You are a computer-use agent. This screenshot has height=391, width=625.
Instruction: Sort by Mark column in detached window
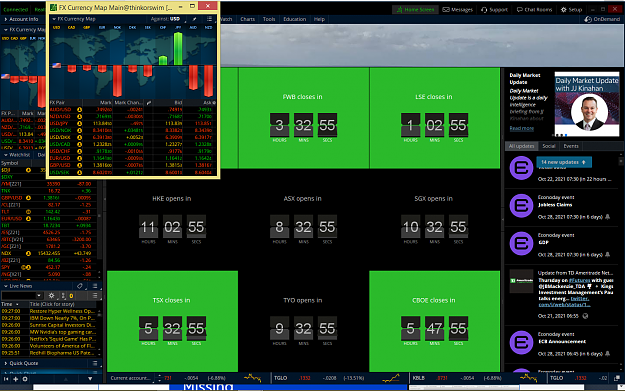pos(105,103)
